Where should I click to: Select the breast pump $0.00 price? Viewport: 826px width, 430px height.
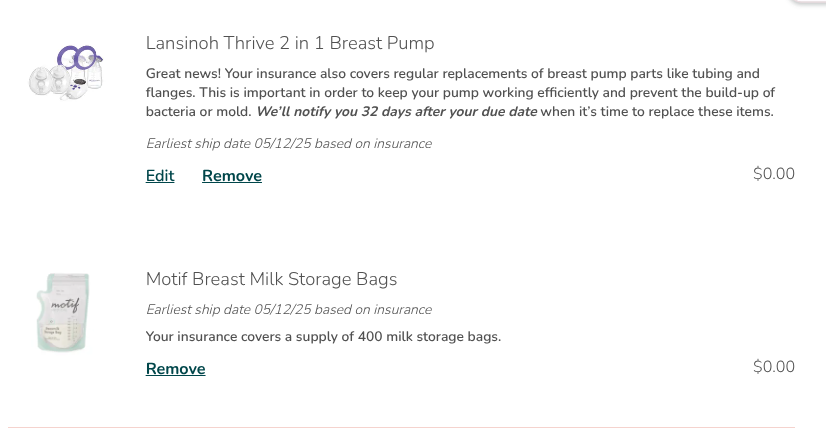tap(773, 173)
